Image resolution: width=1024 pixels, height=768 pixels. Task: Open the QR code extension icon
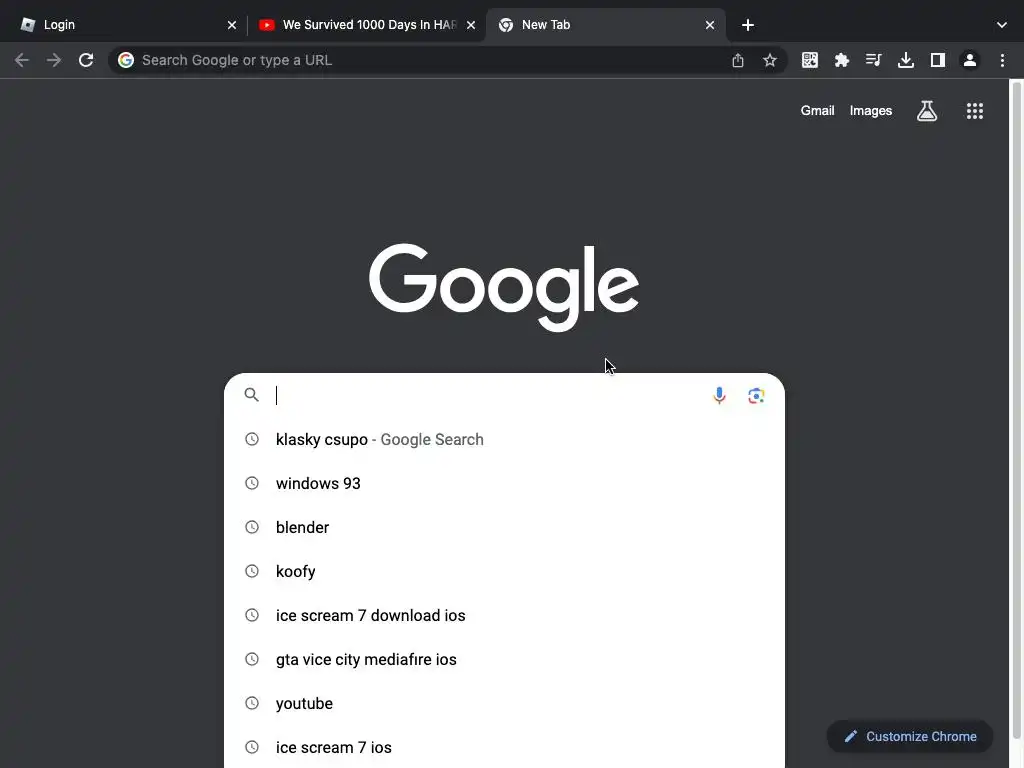click(810, 60)
